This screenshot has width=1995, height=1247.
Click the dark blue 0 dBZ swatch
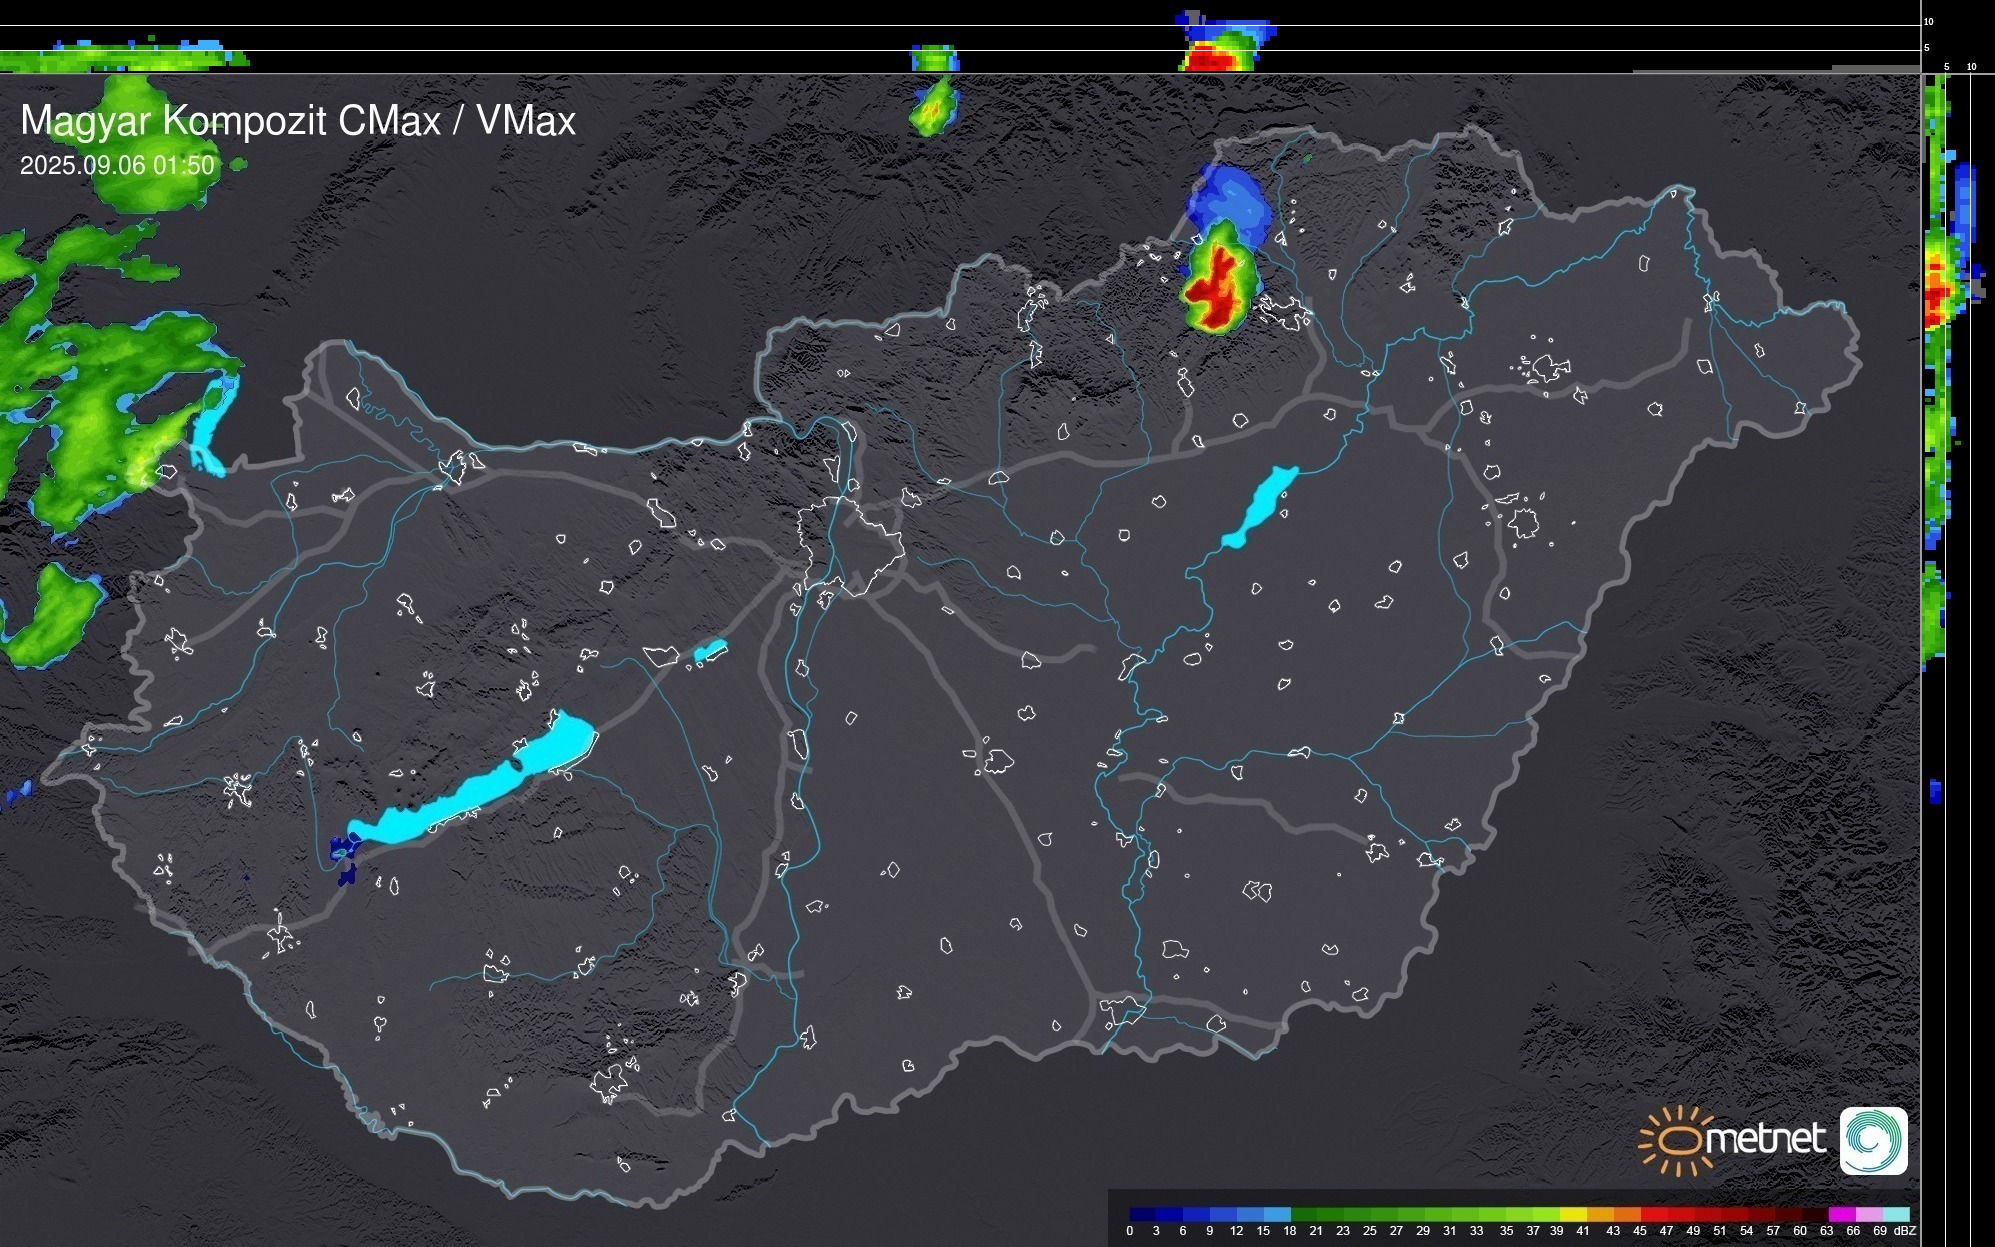tap(1142, 1214)
